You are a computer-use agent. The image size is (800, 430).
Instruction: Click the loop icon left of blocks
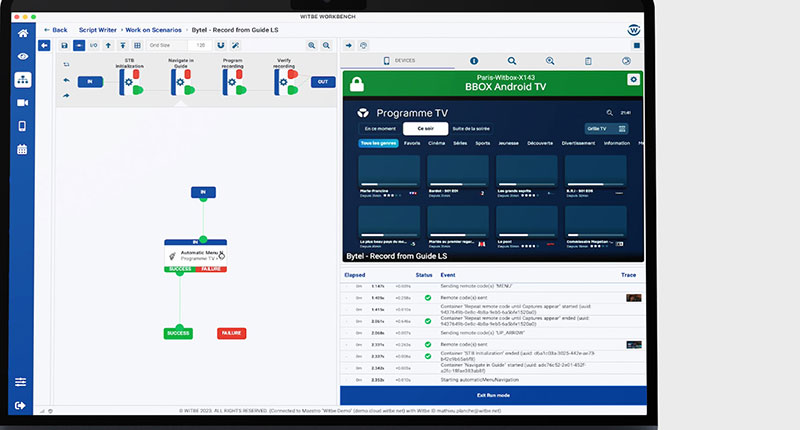(x=66, y=65)
